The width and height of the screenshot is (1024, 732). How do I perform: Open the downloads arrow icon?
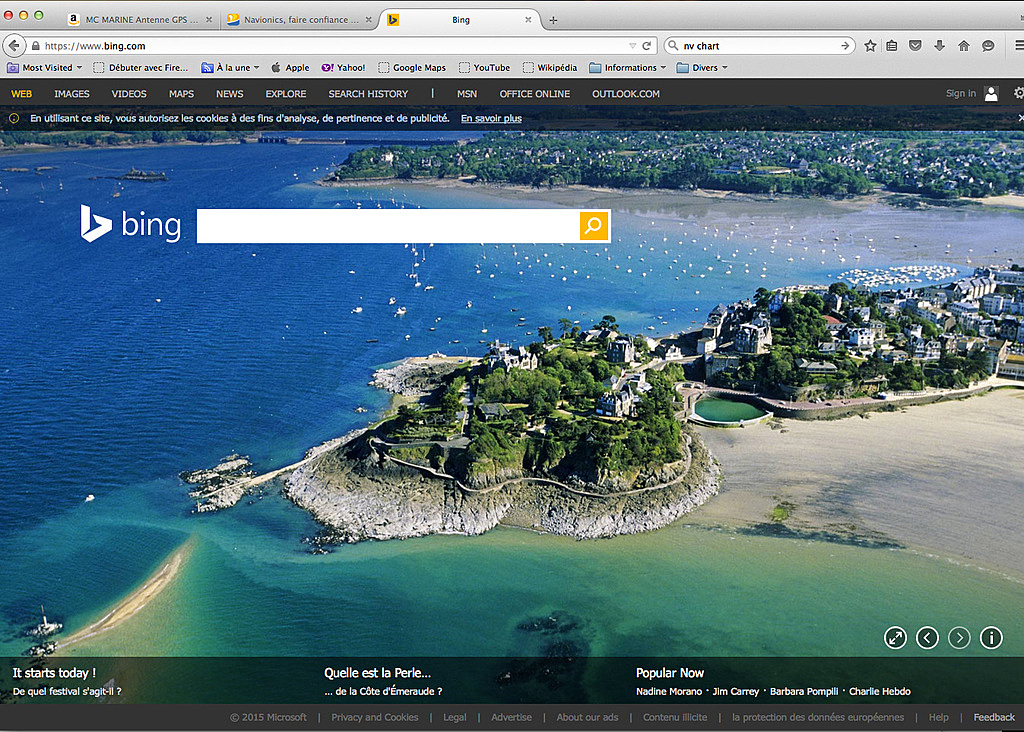939,46
